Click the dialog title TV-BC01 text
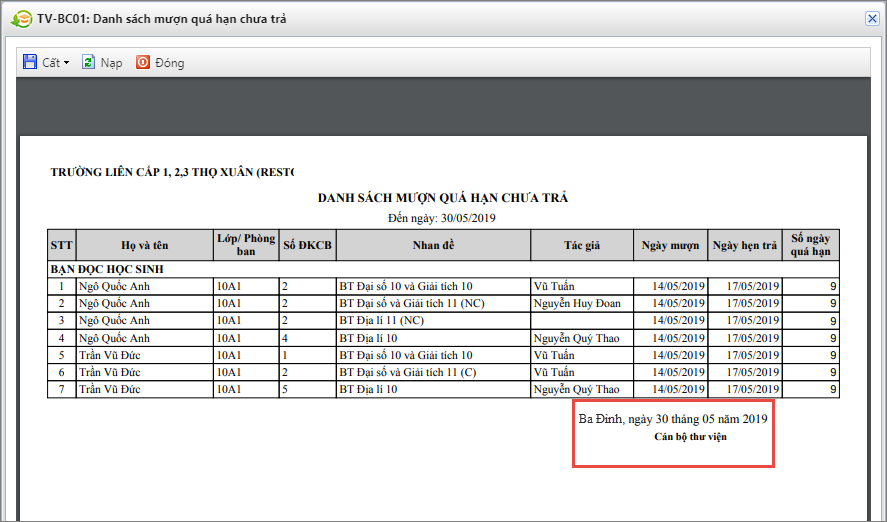 click(162, 19)
